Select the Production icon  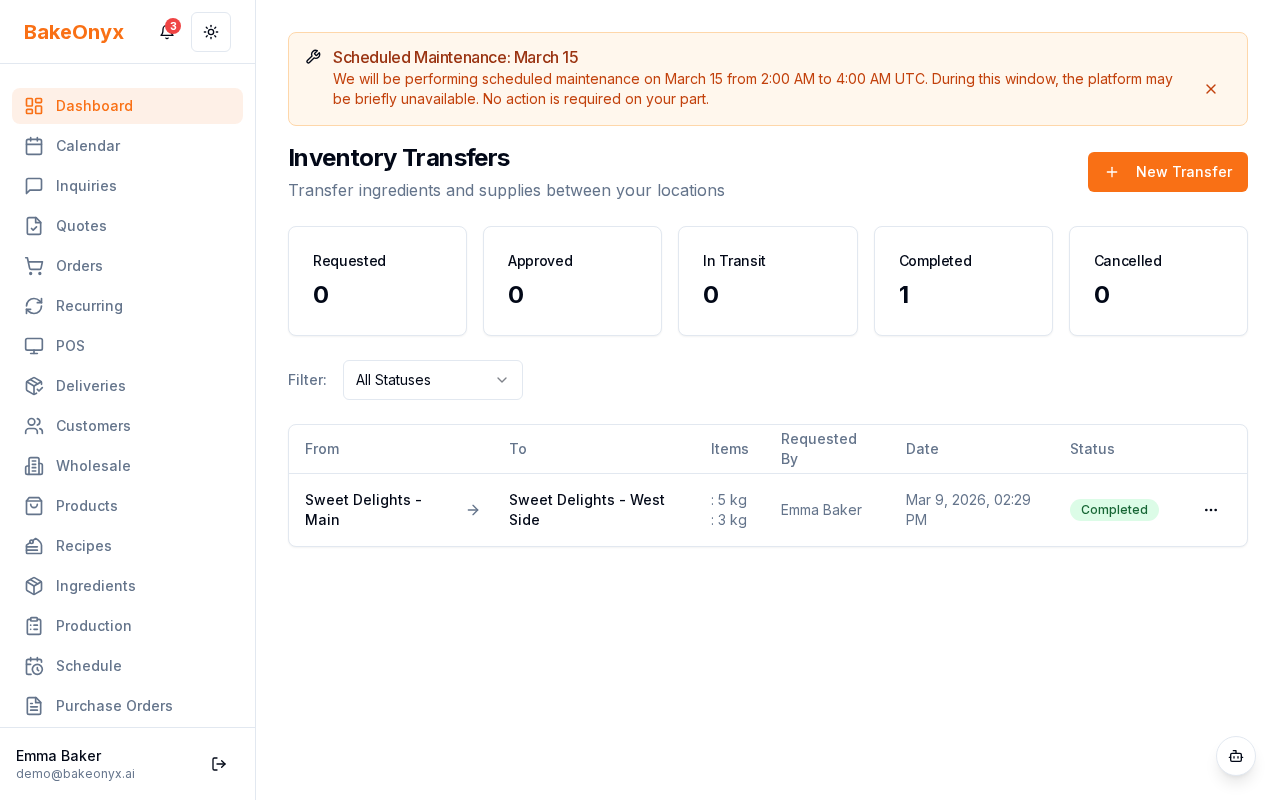[x=34, y=626]
